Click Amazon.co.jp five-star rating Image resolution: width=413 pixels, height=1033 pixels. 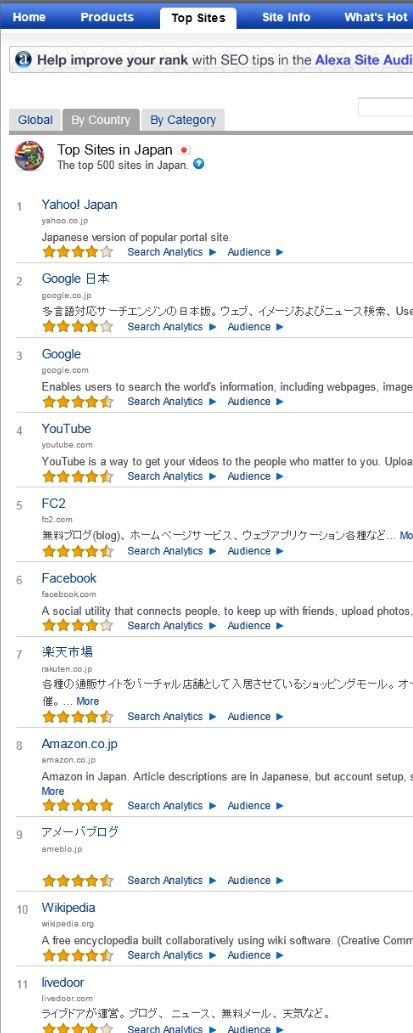(78, 805)
